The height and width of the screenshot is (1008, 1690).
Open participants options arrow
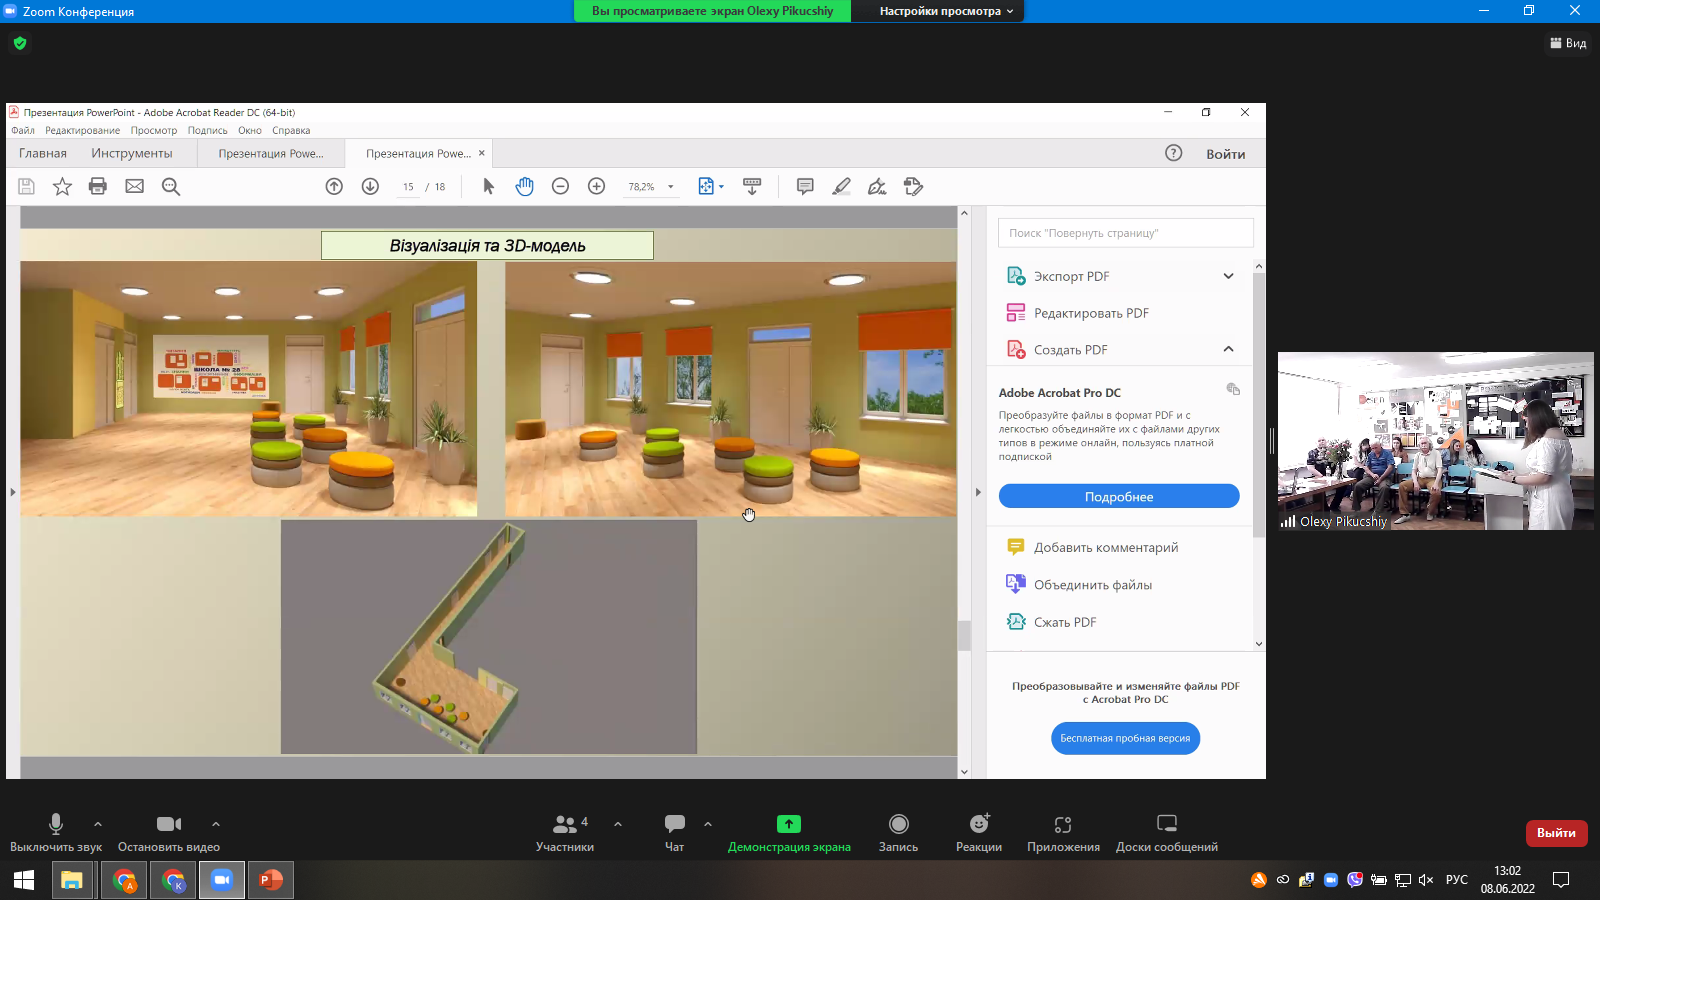[618, 824]
